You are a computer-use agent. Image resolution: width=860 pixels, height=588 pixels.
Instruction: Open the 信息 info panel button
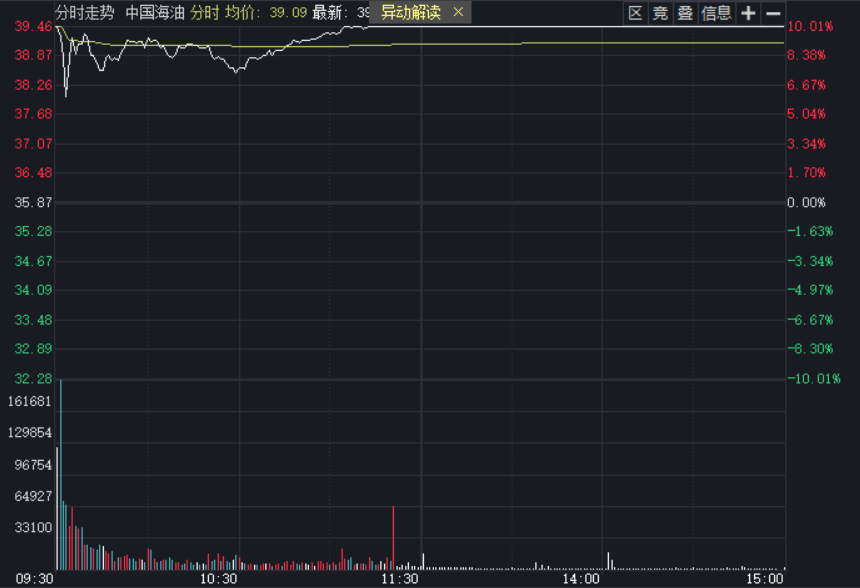click(x=717, y=13)
